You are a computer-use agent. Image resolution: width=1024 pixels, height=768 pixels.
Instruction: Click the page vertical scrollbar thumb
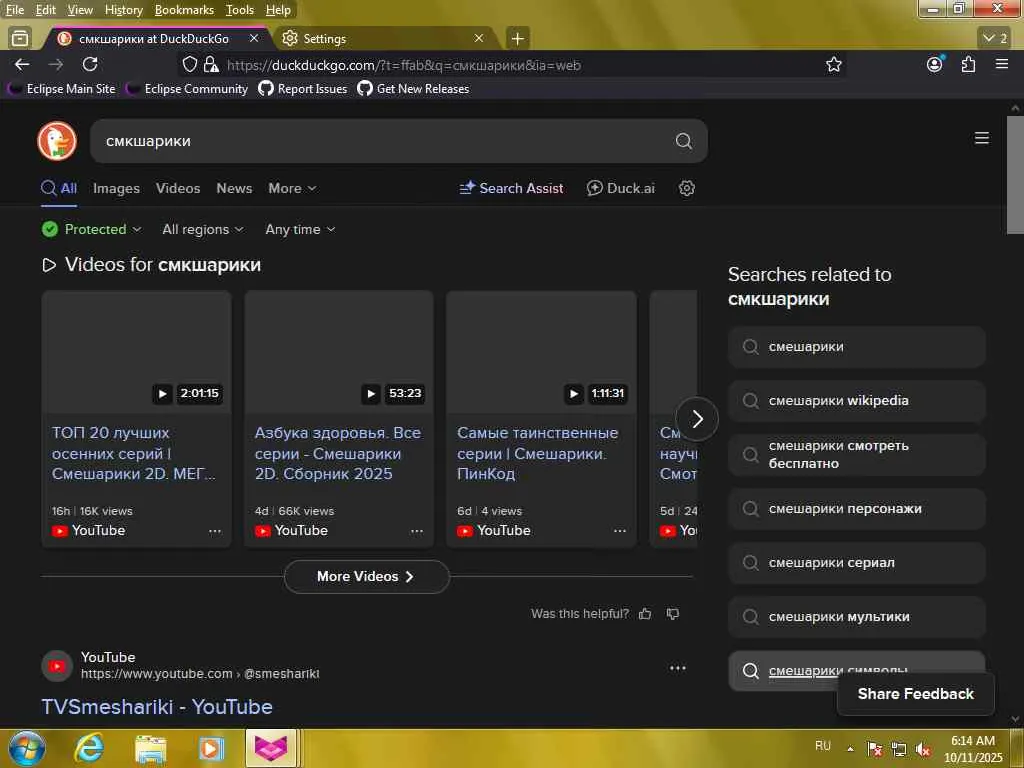(x=1014, y=174)
